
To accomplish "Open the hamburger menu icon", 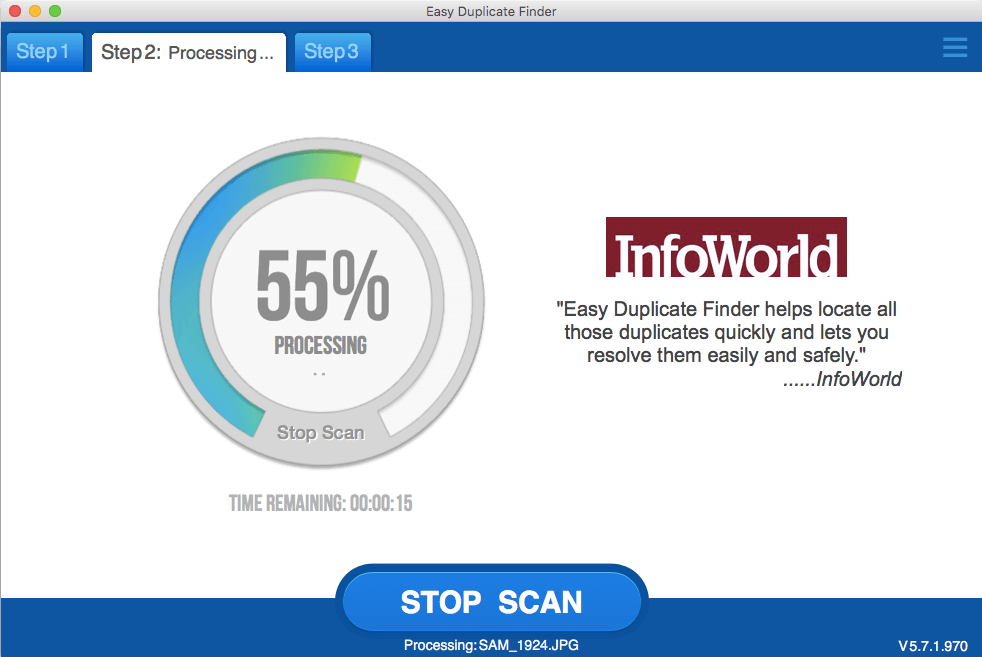I will pos(954,48).
